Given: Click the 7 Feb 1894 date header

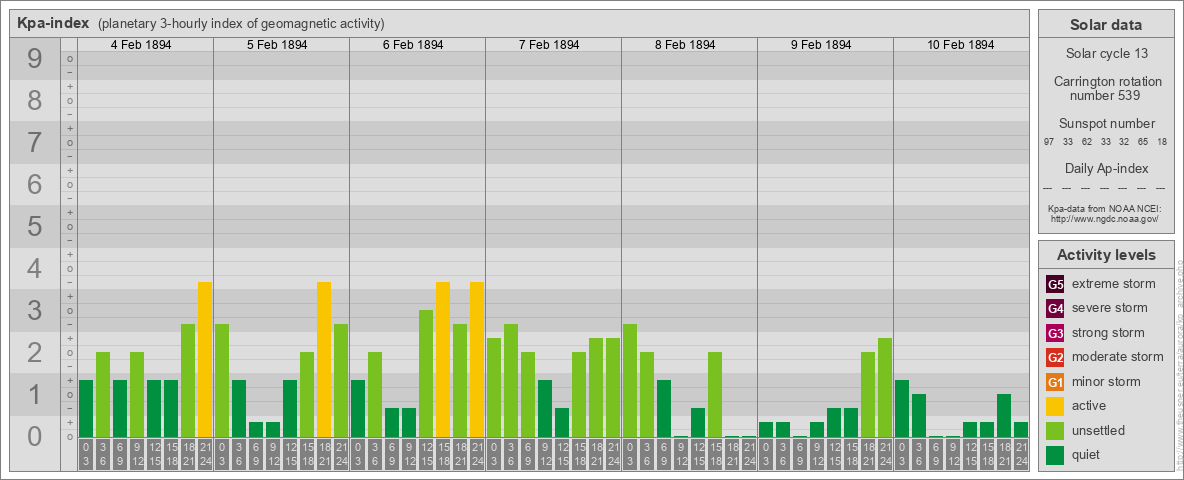Looking at the screenshot, I should (549, 45).
